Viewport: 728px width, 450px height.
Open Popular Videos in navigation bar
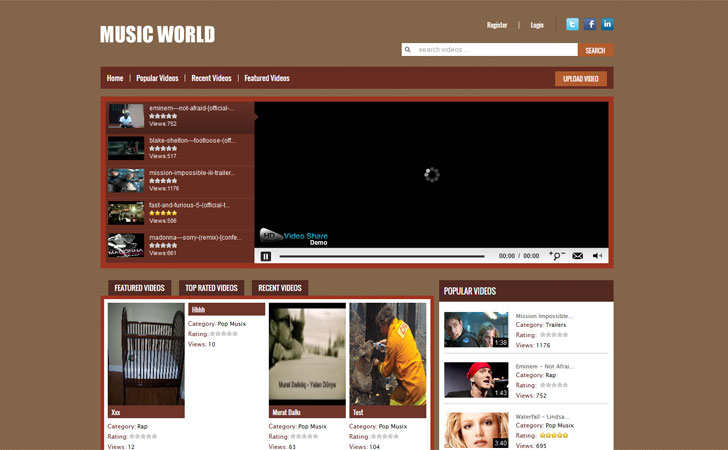click(157, 78)
